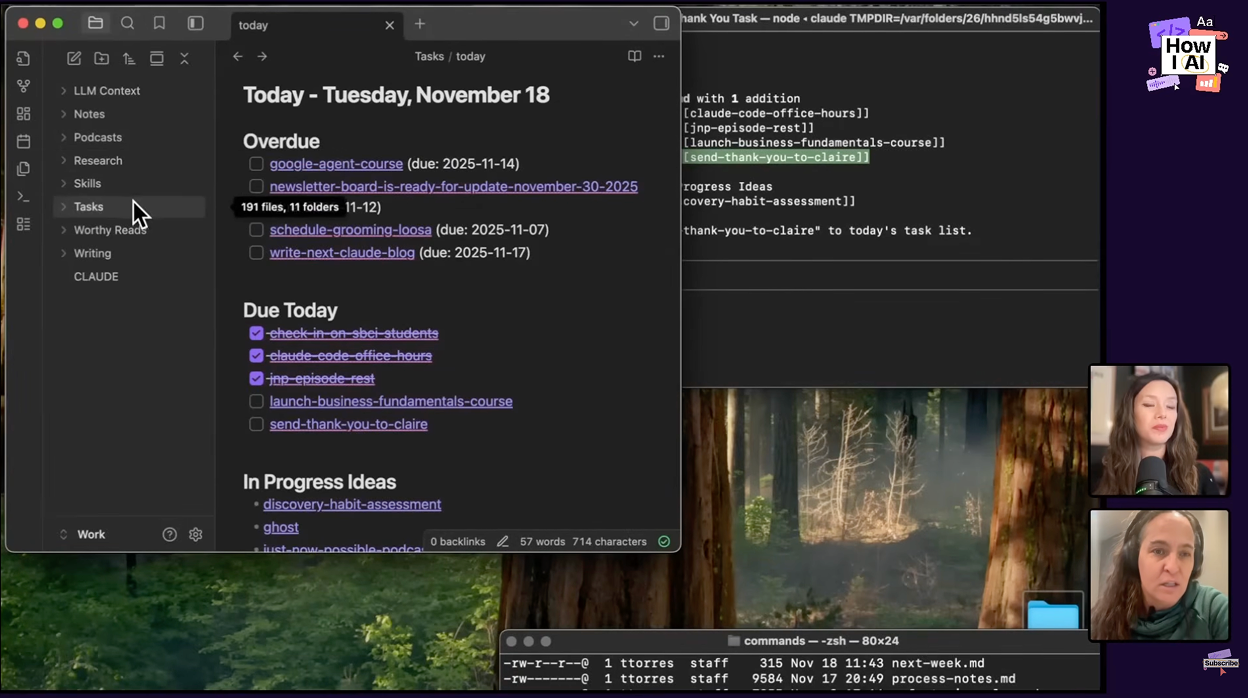This screenshot has height=698, width=1248.
Task: Check the google-agent-course task checkbox
Action: pyautogui.click(x=257, y=164)
